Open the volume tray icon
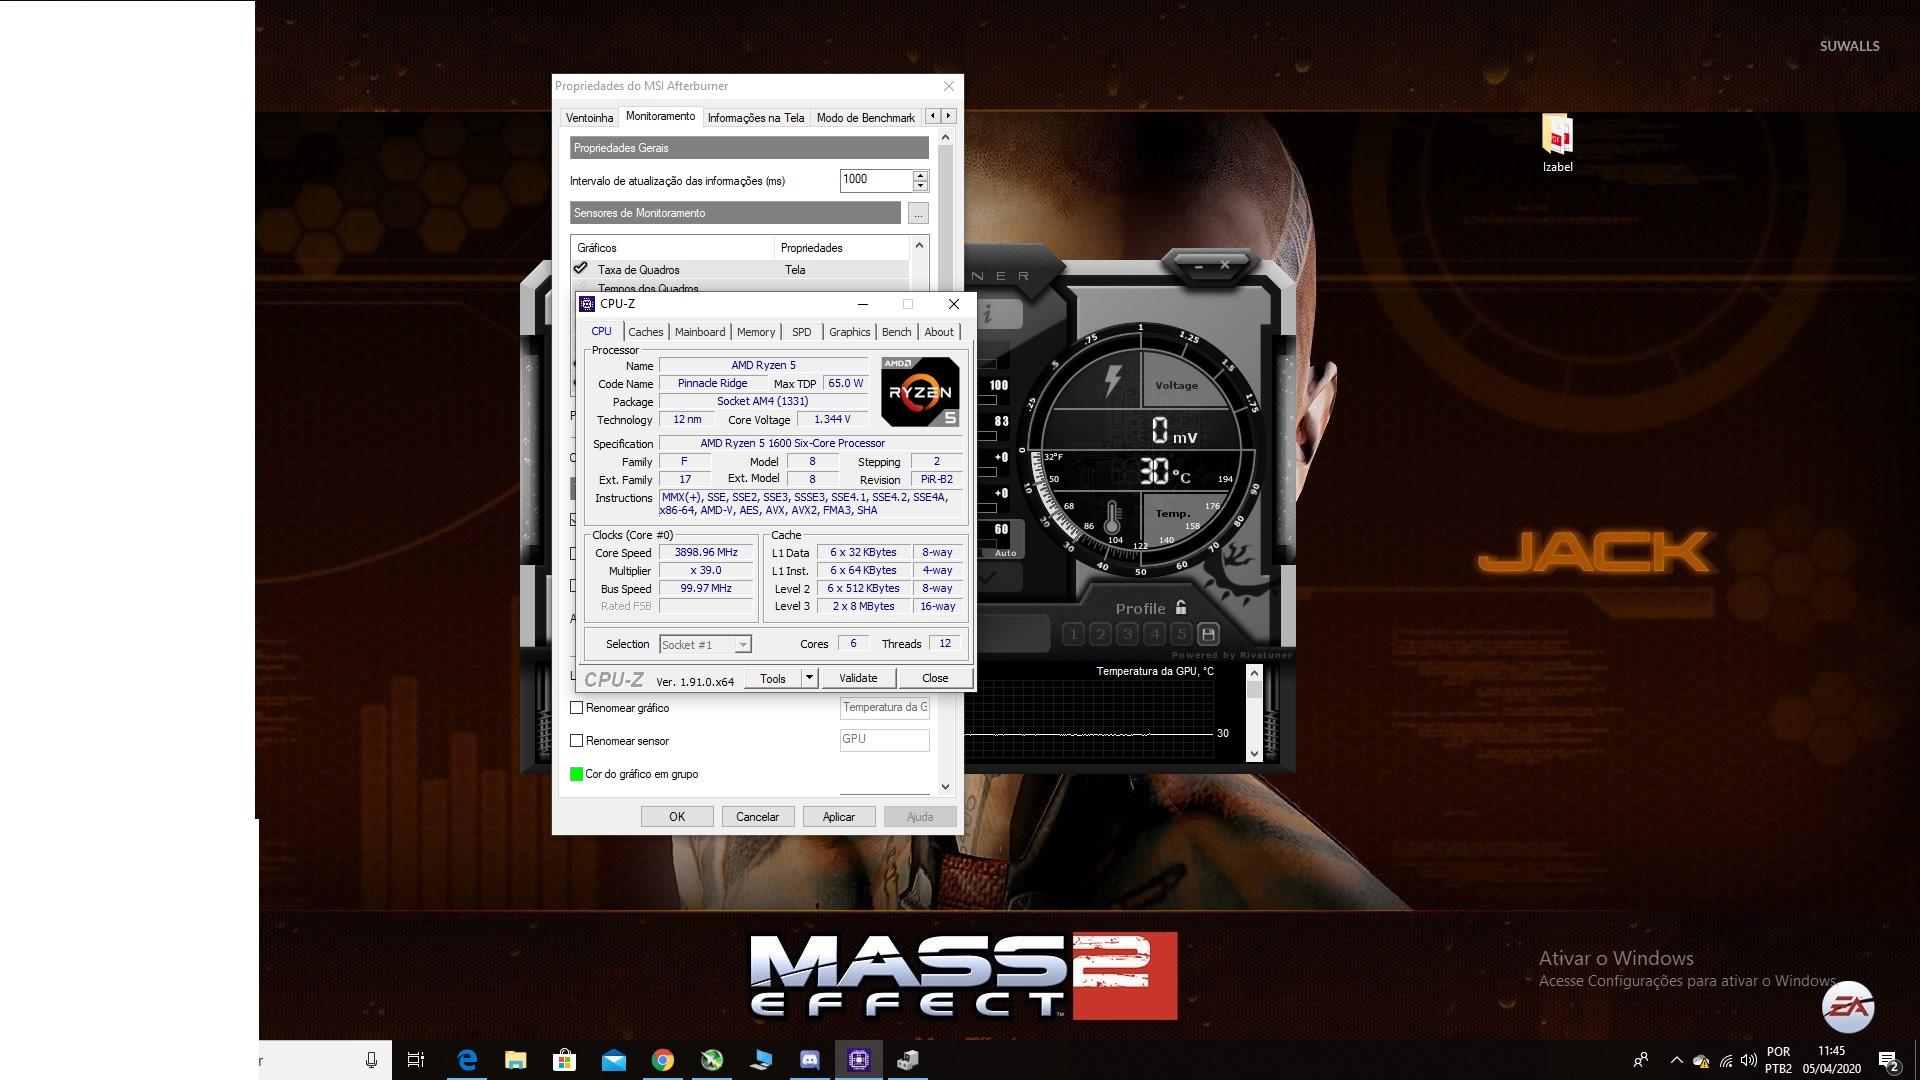Image resolution: width=1920 pixels, height=1080 pixels. [x=1749, y=1060]
